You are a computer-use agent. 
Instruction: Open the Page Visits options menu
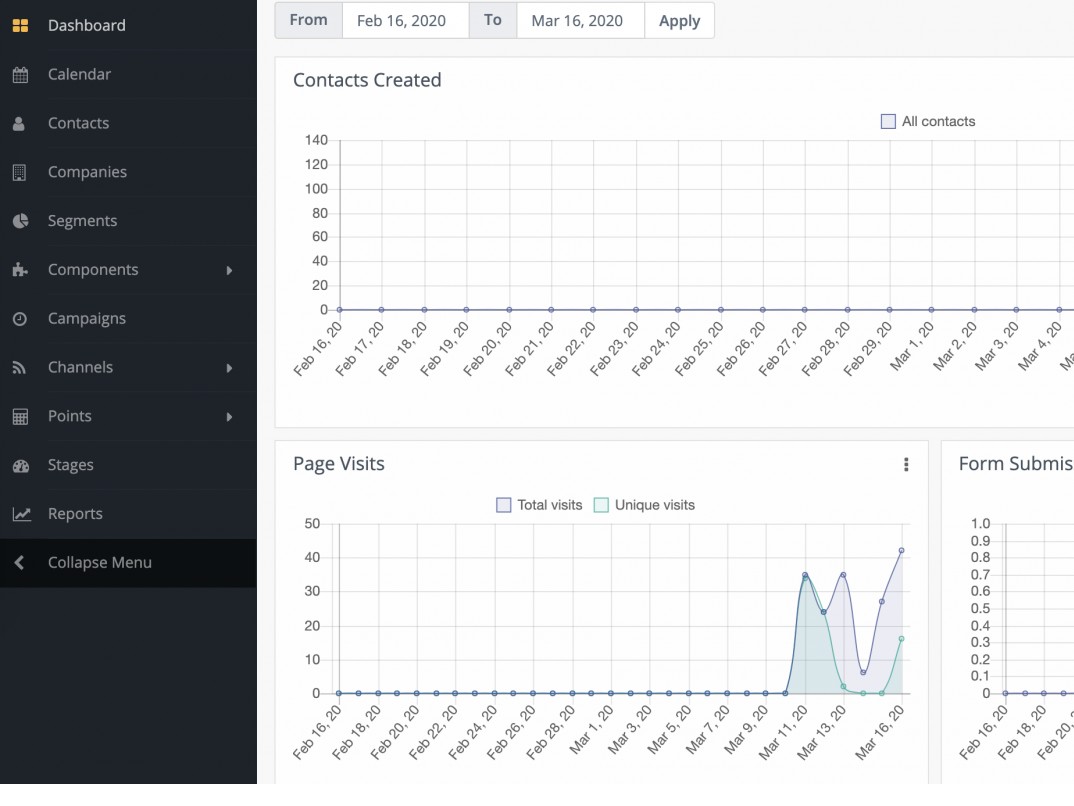907,464
